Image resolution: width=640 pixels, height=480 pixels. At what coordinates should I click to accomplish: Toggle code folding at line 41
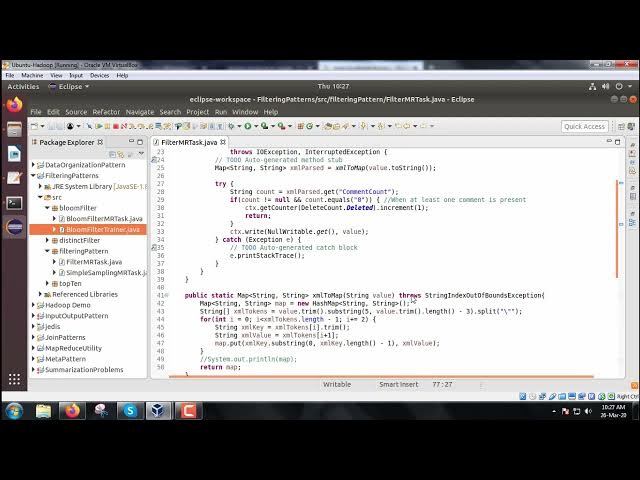(168, 295)
